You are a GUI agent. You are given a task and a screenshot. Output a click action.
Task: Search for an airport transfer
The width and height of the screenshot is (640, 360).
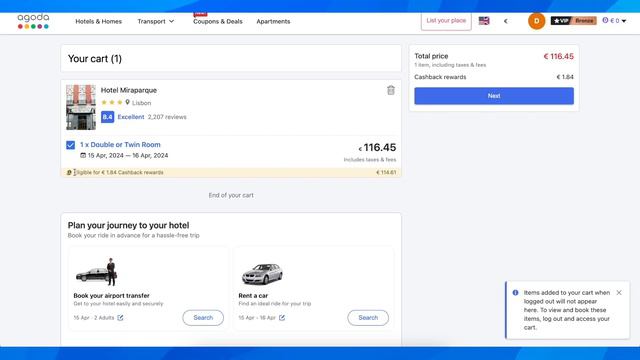[203, 318]
